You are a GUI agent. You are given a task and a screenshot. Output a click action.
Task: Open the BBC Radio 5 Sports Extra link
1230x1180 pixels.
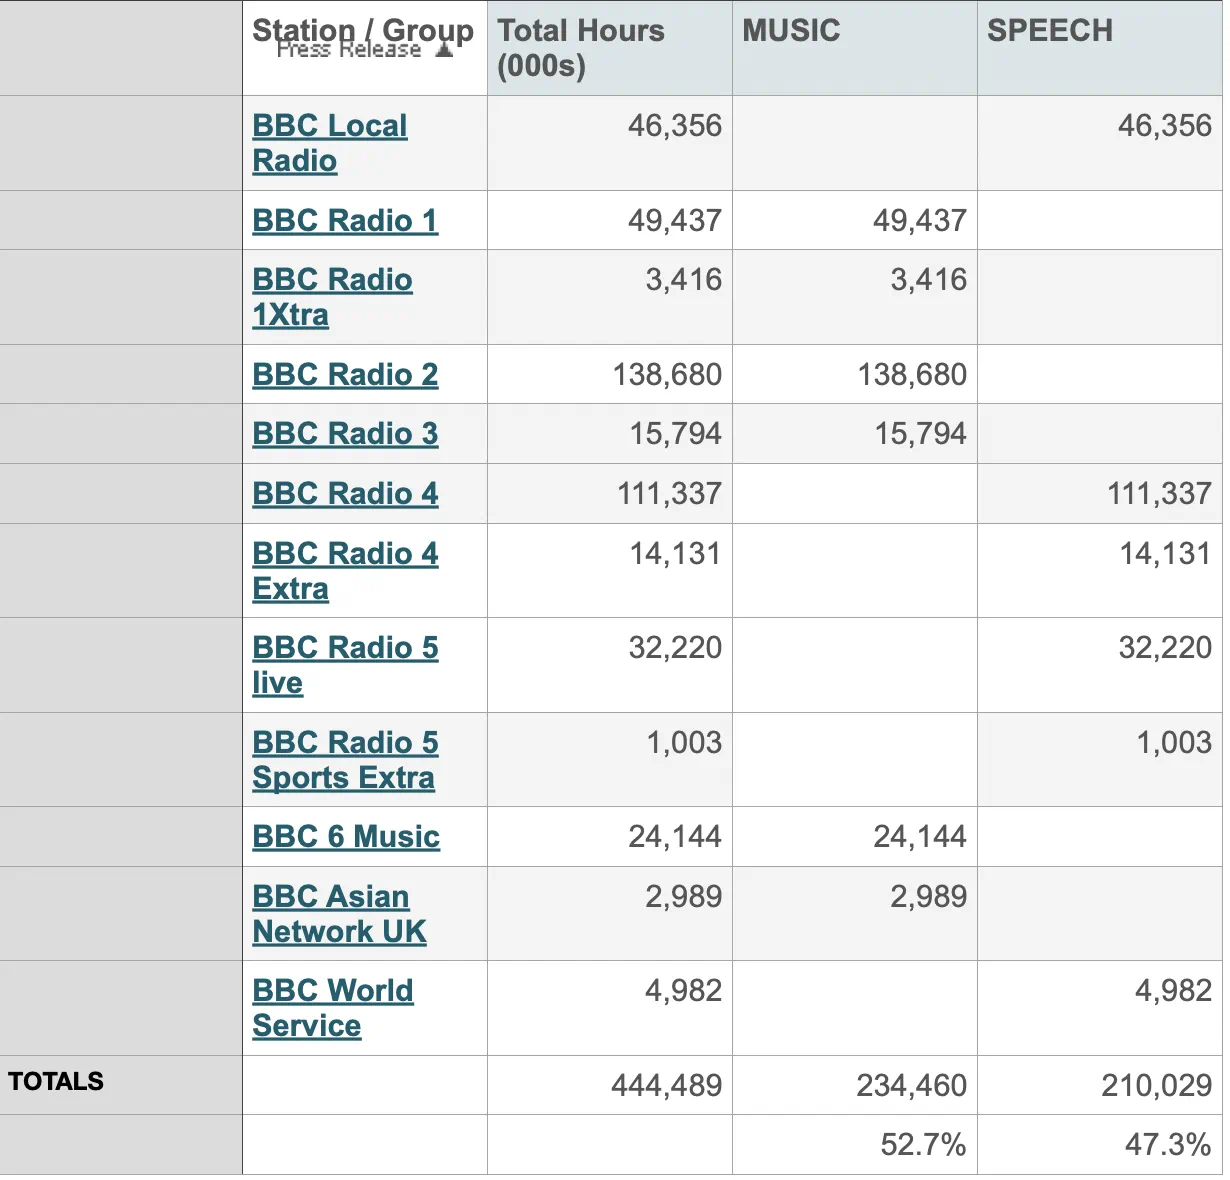[345, 760]
